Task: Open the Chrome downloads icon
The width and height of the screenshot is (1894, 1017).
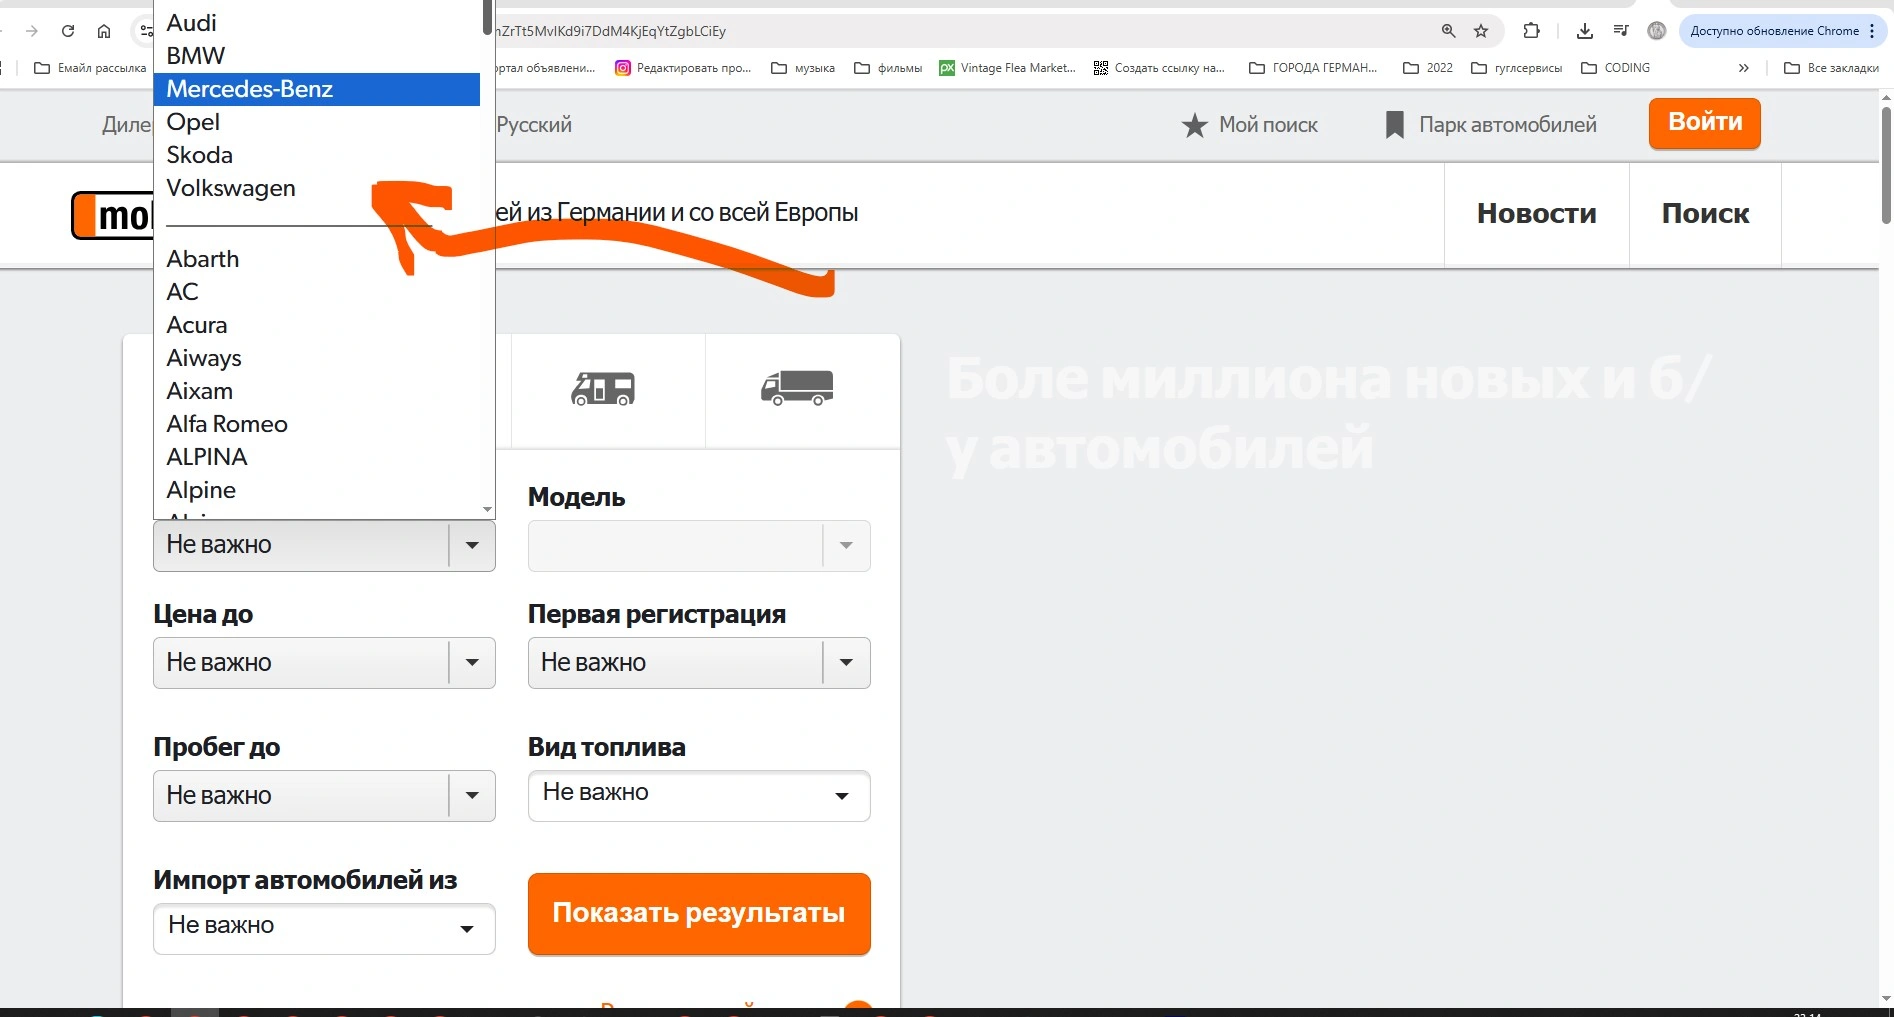Action: (x=1584, y=31)
